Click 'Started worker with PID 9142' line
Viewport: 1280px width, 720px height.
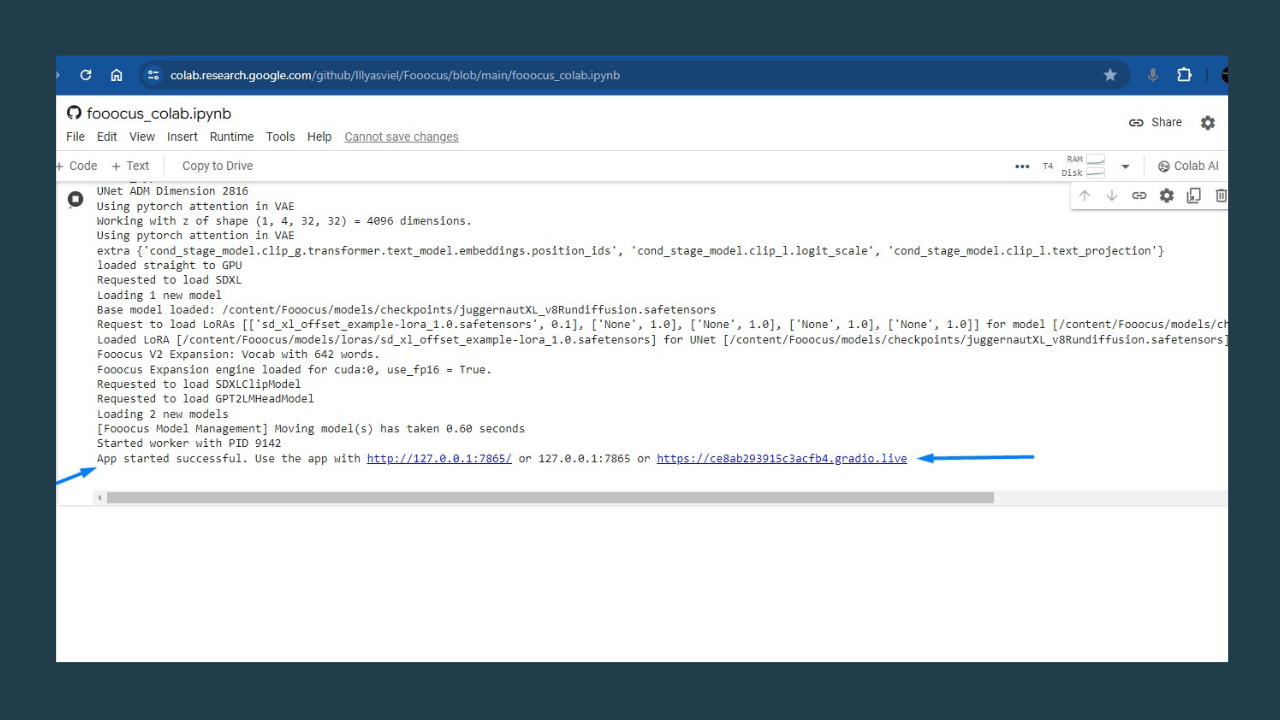[189, 443]
